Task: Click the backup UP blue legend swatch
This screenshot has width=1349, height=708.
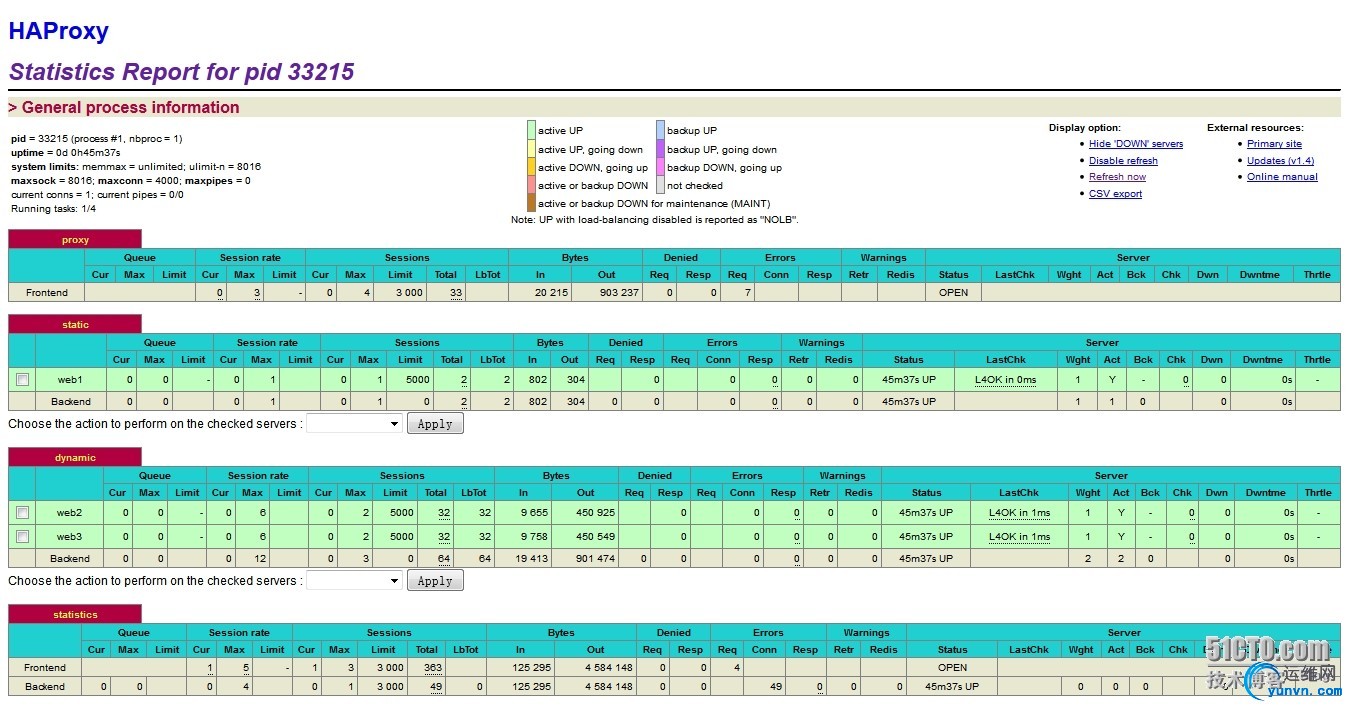Action: pos(660,131)
